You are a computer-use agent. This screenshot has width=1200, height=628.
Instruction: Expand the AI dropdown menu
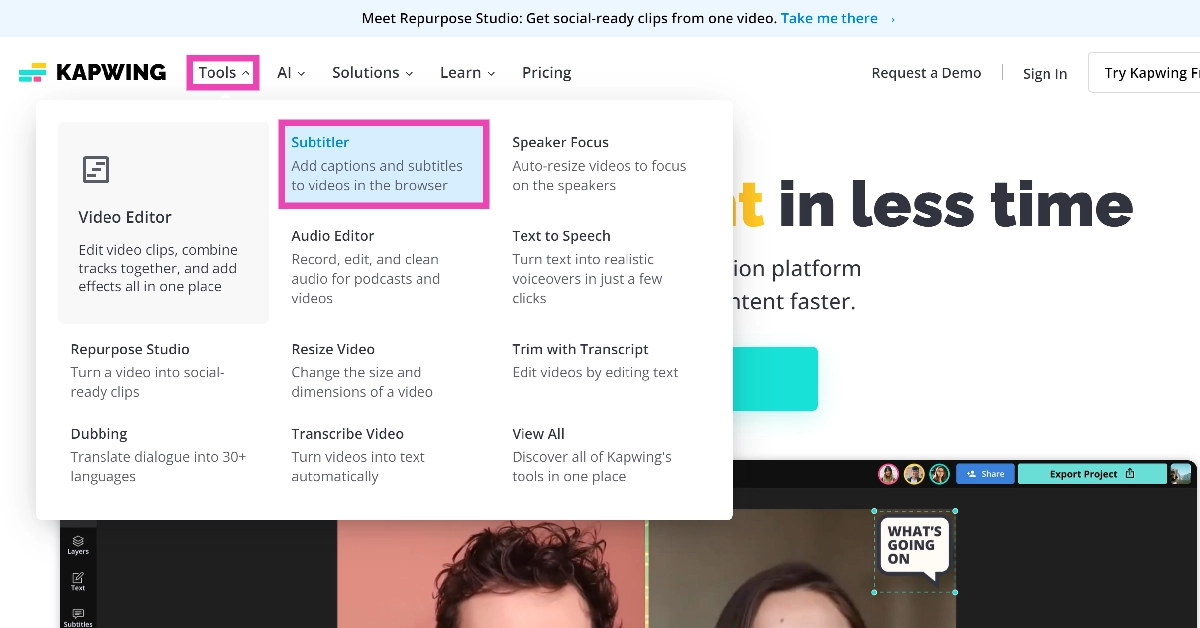[x=291, y=73]
